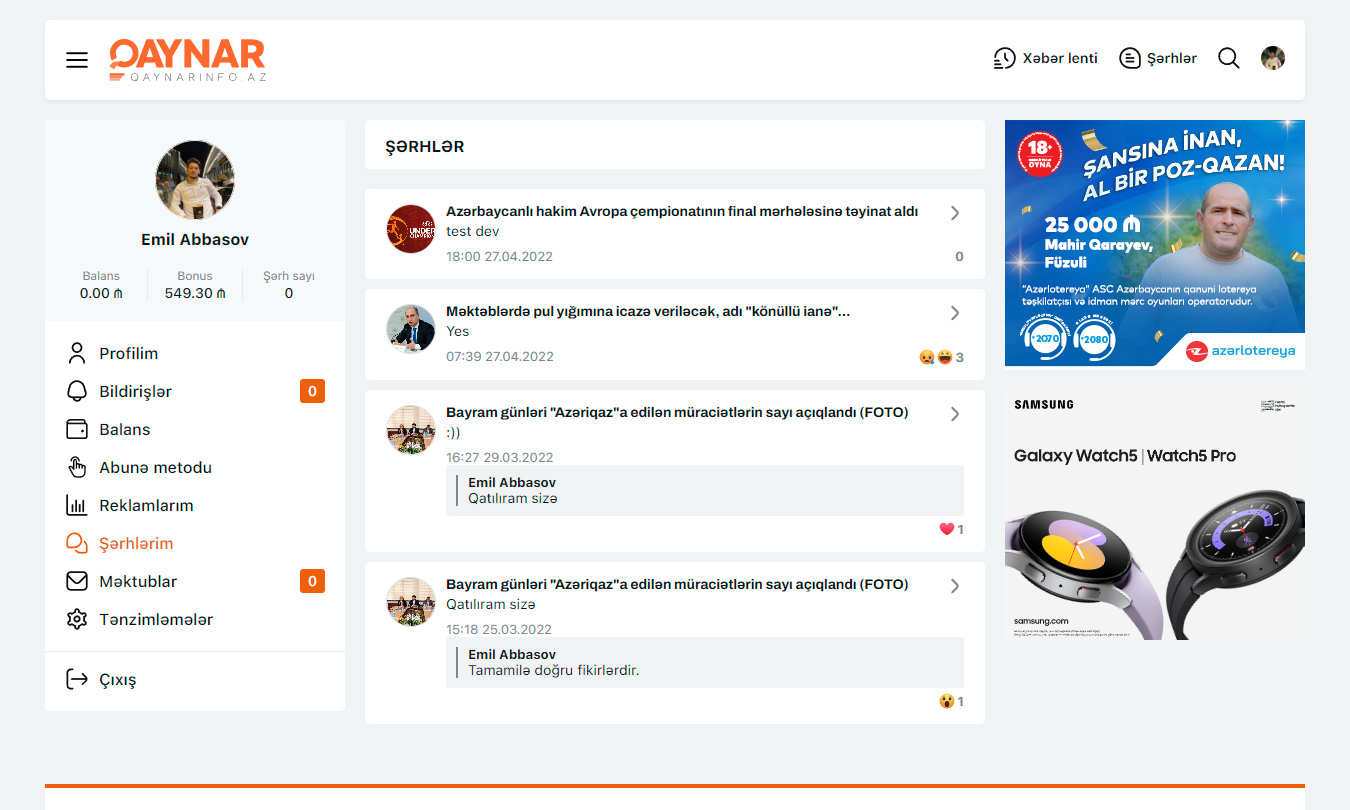The image size is (1350, 810).
Task: Select Profilim in sidebar menu
Action: [128, 353]
